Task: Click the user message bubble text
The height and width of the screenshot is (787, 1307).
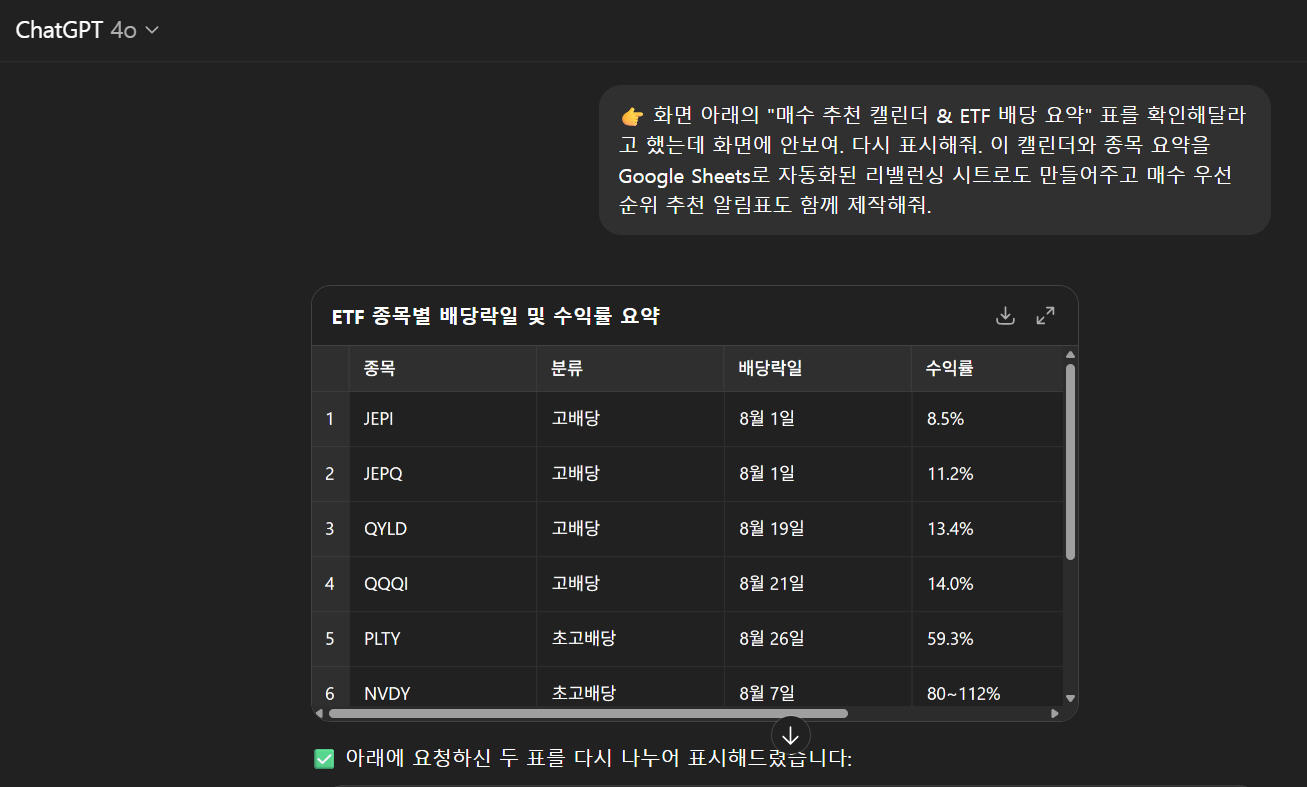Action: (x=934, y=160)
